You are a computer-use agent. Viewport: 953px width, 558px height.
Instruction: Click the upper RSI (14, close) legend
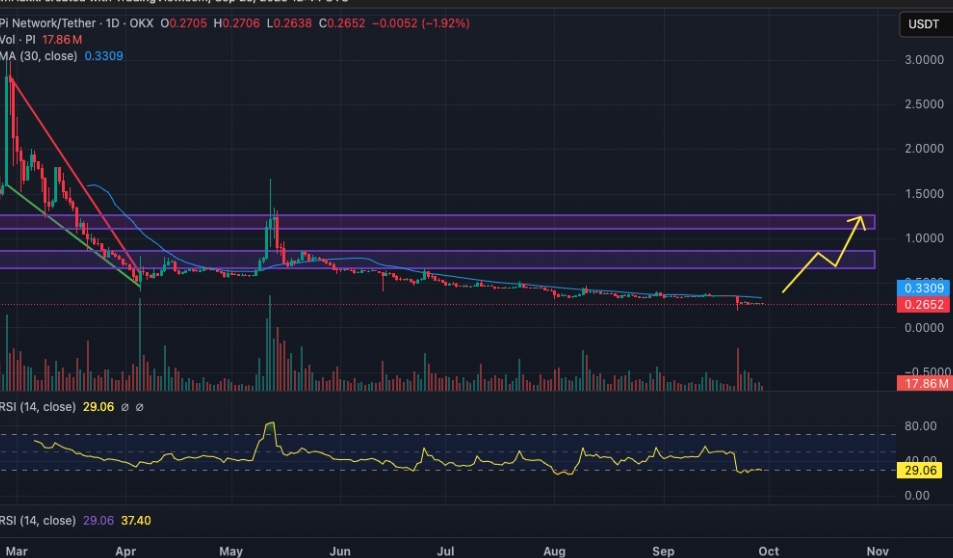coord(38,408)
